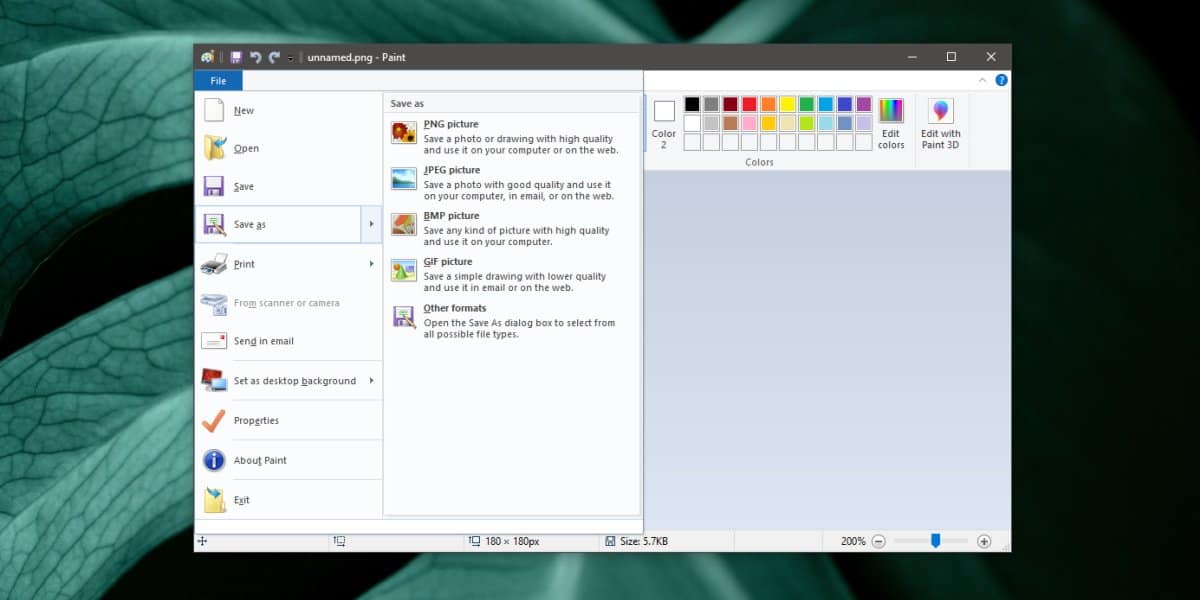Click the Save icon in Quick Access Toolbar
The width and height of the screenshot is (1200, 600).
click(236, 58)
